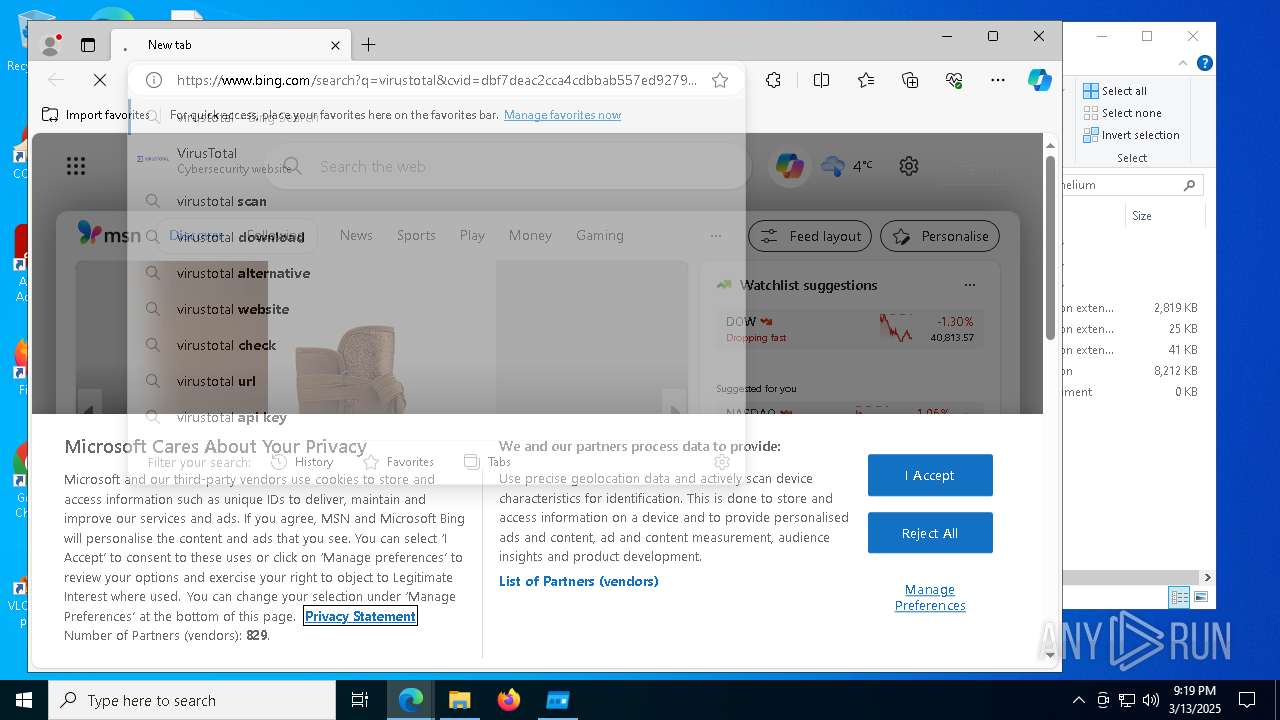Open Copilot icon on MSN page
This screenshot has width=1280, height=720.
click(x=790, y=166)
